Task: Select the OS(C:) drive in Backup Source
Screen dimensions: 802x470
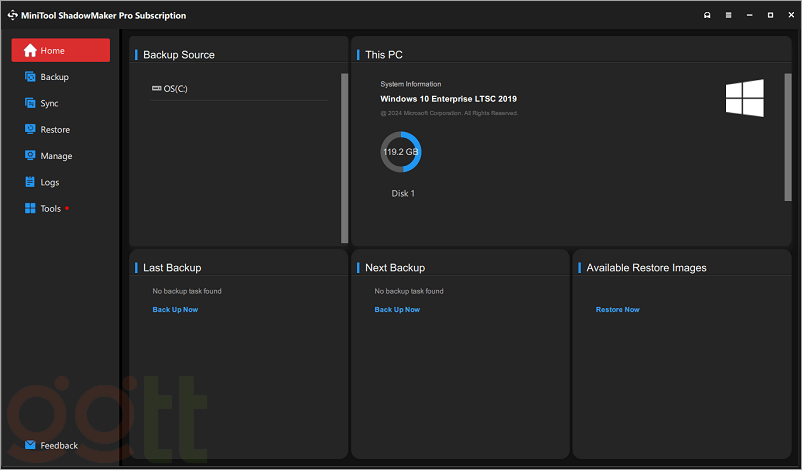Action: click(x=175, y=89)
